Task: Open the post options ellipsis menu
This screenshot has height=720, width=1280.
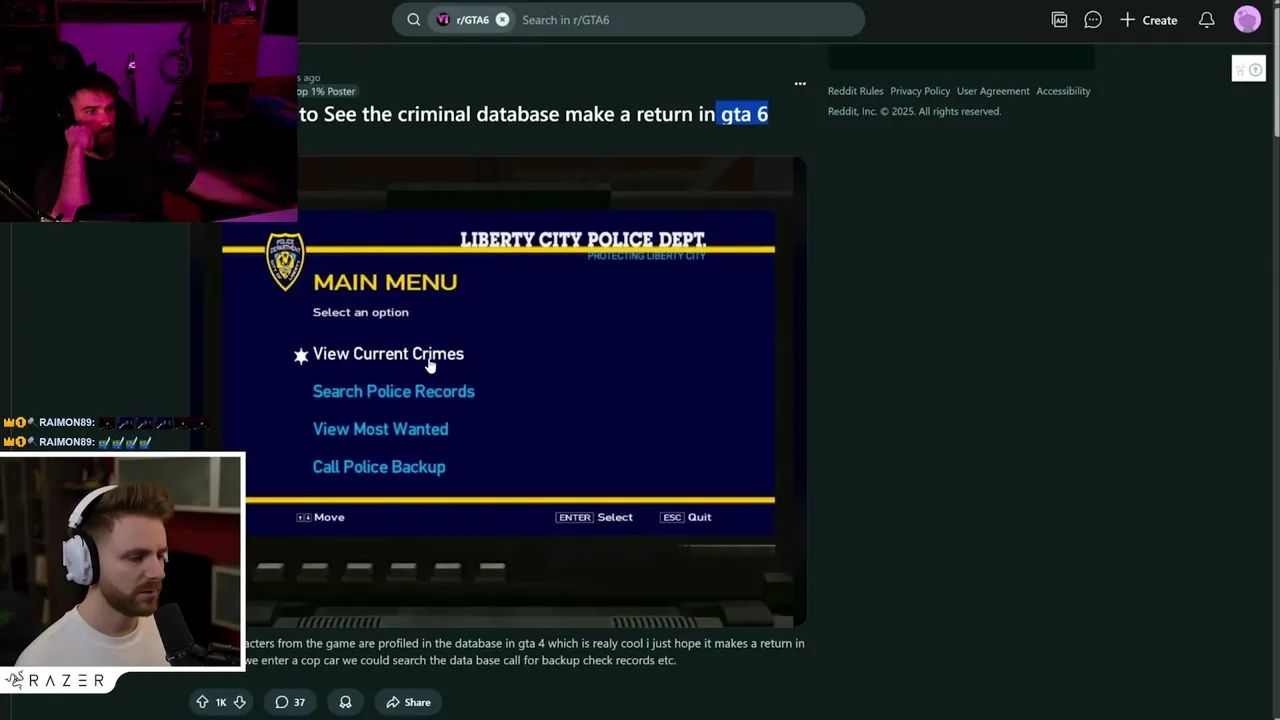Action: tap(800, 84)
